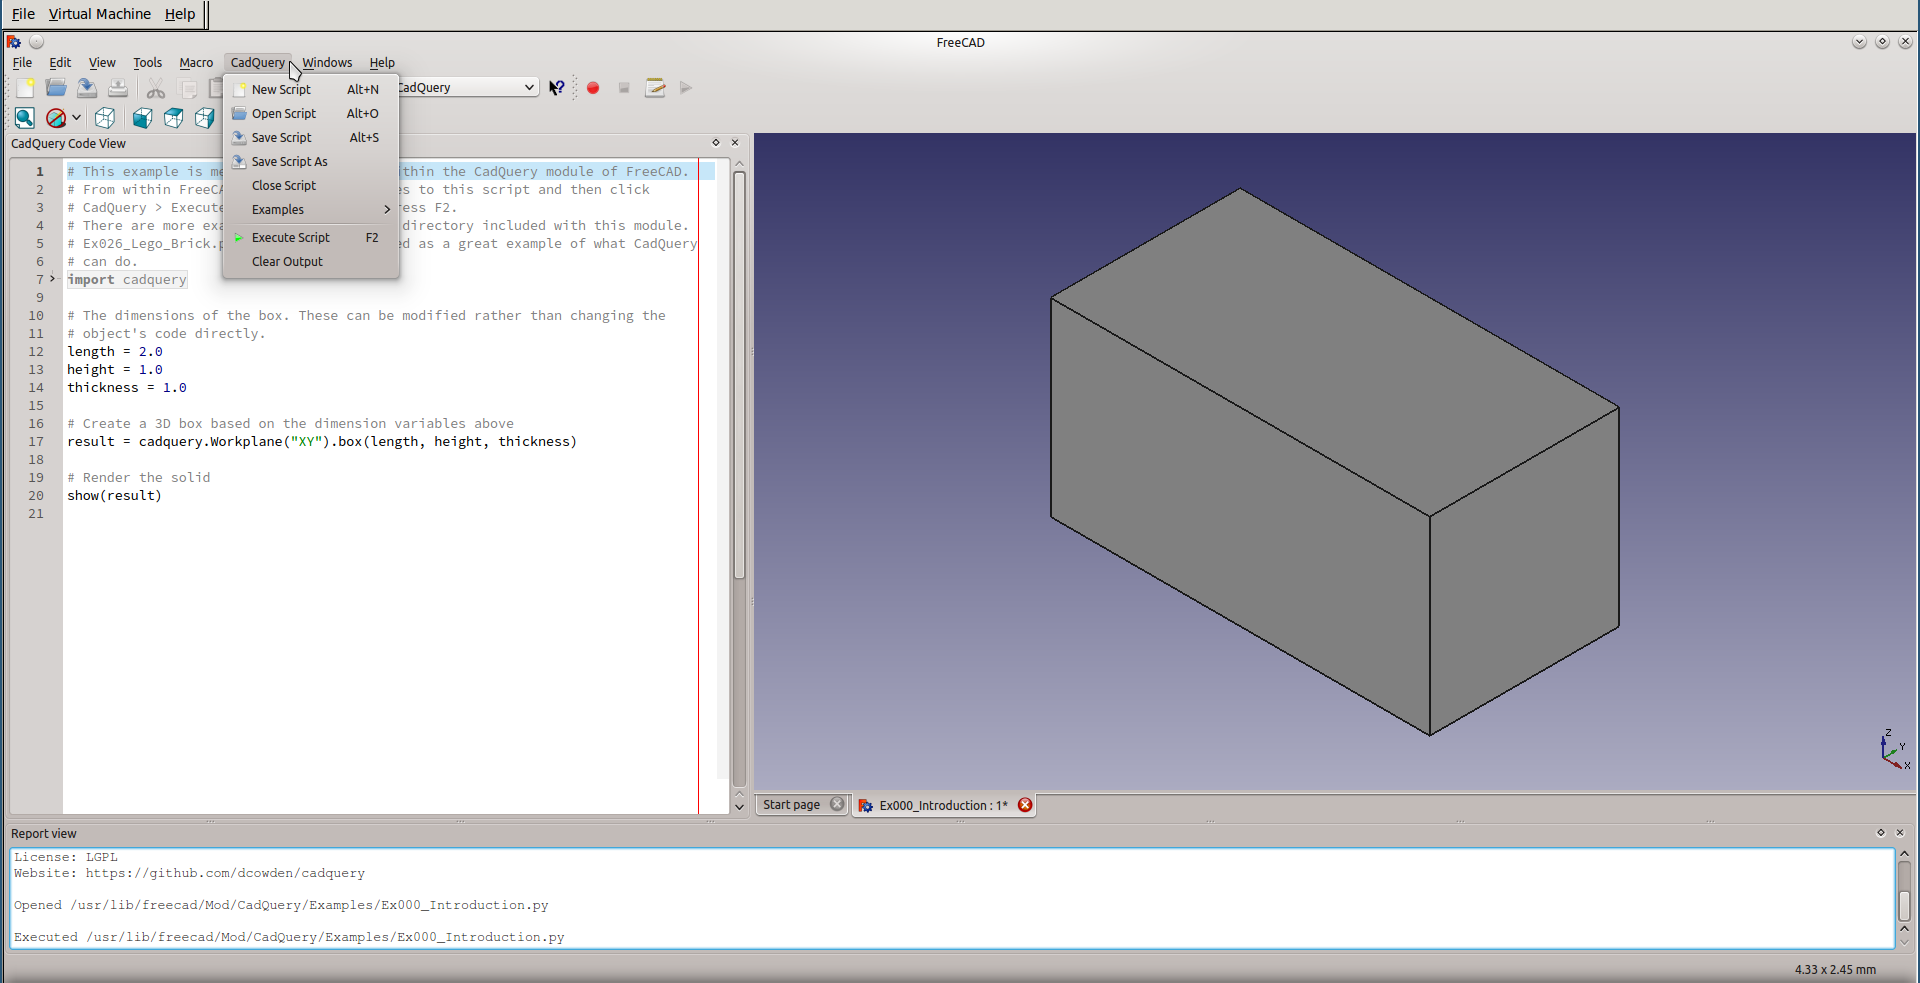Image resolution: width=1920 pixels, height=983 pixels.
Task: Click the 3D box in viewport
Action: pyautogui.click(x=1334, y=462)
